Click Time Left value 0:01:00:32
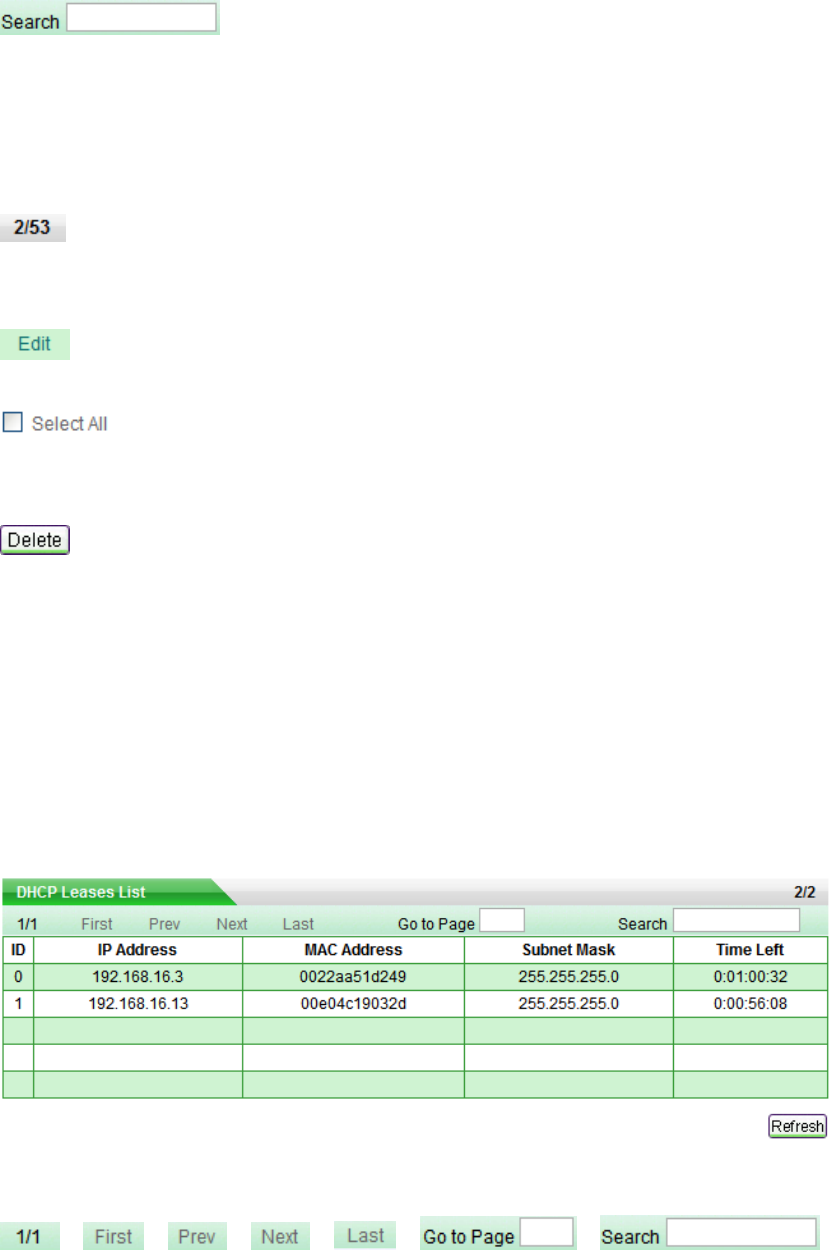831x1250 pixels. (750, 977)
